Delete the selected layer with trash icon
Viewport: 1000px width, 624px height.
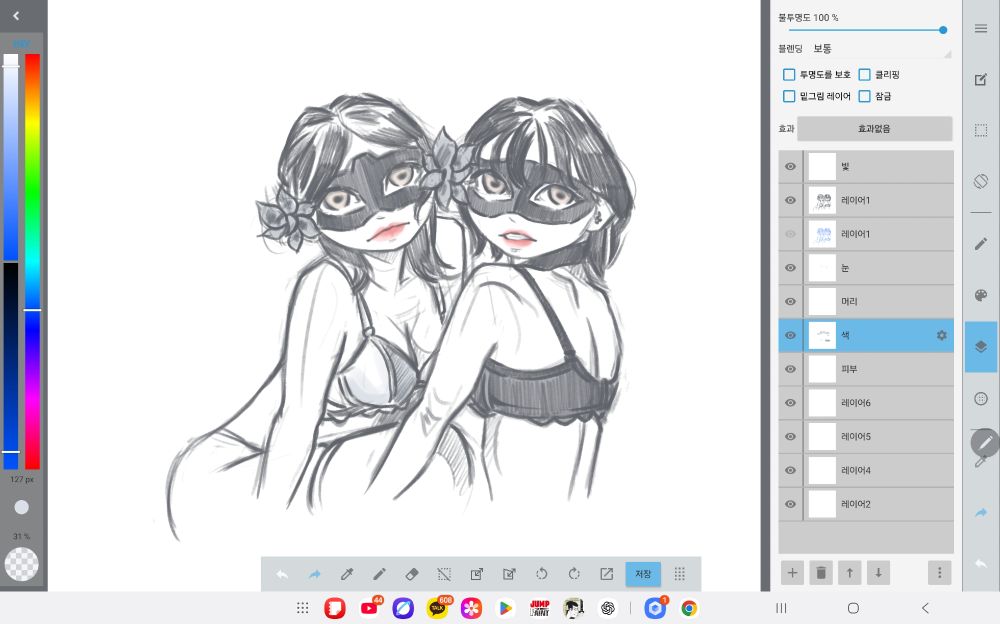pos(821,573)
